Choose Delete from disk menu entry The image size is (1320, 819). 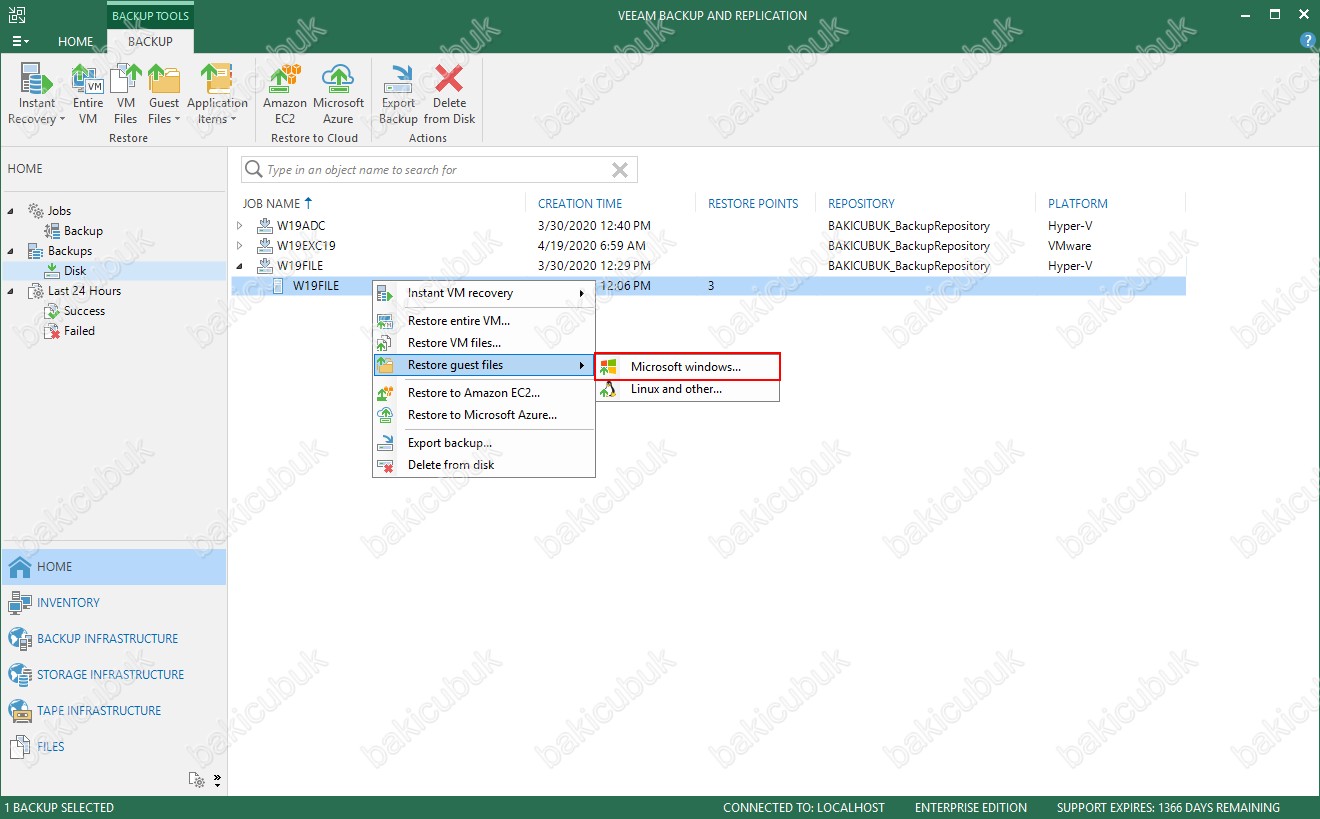pos(484,465)
